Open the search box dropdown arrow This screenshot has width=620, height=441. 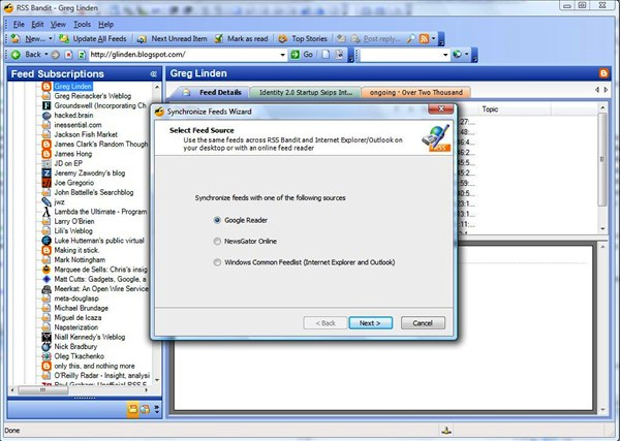coord(445,55)
